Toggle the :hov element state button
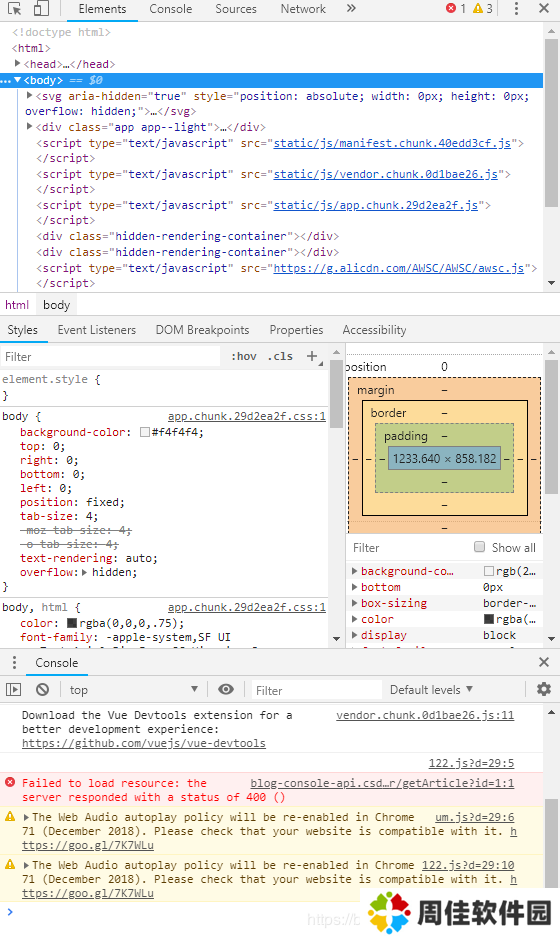The height and width of the screenshot is (938, 560). point(244,357)
